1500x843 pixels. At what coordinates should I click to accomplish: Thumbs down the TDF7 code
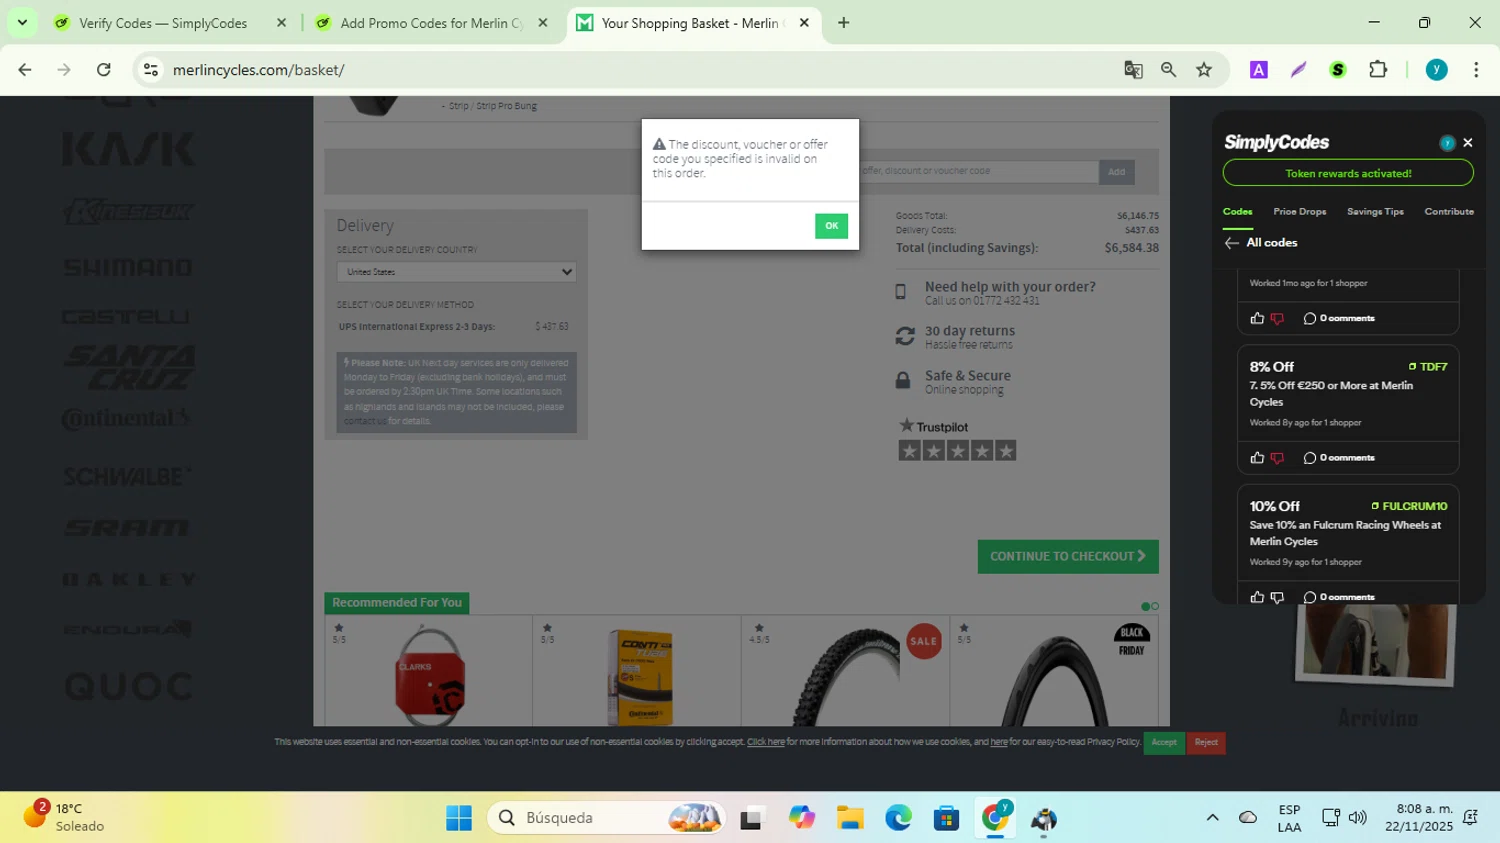point(1277,459)
